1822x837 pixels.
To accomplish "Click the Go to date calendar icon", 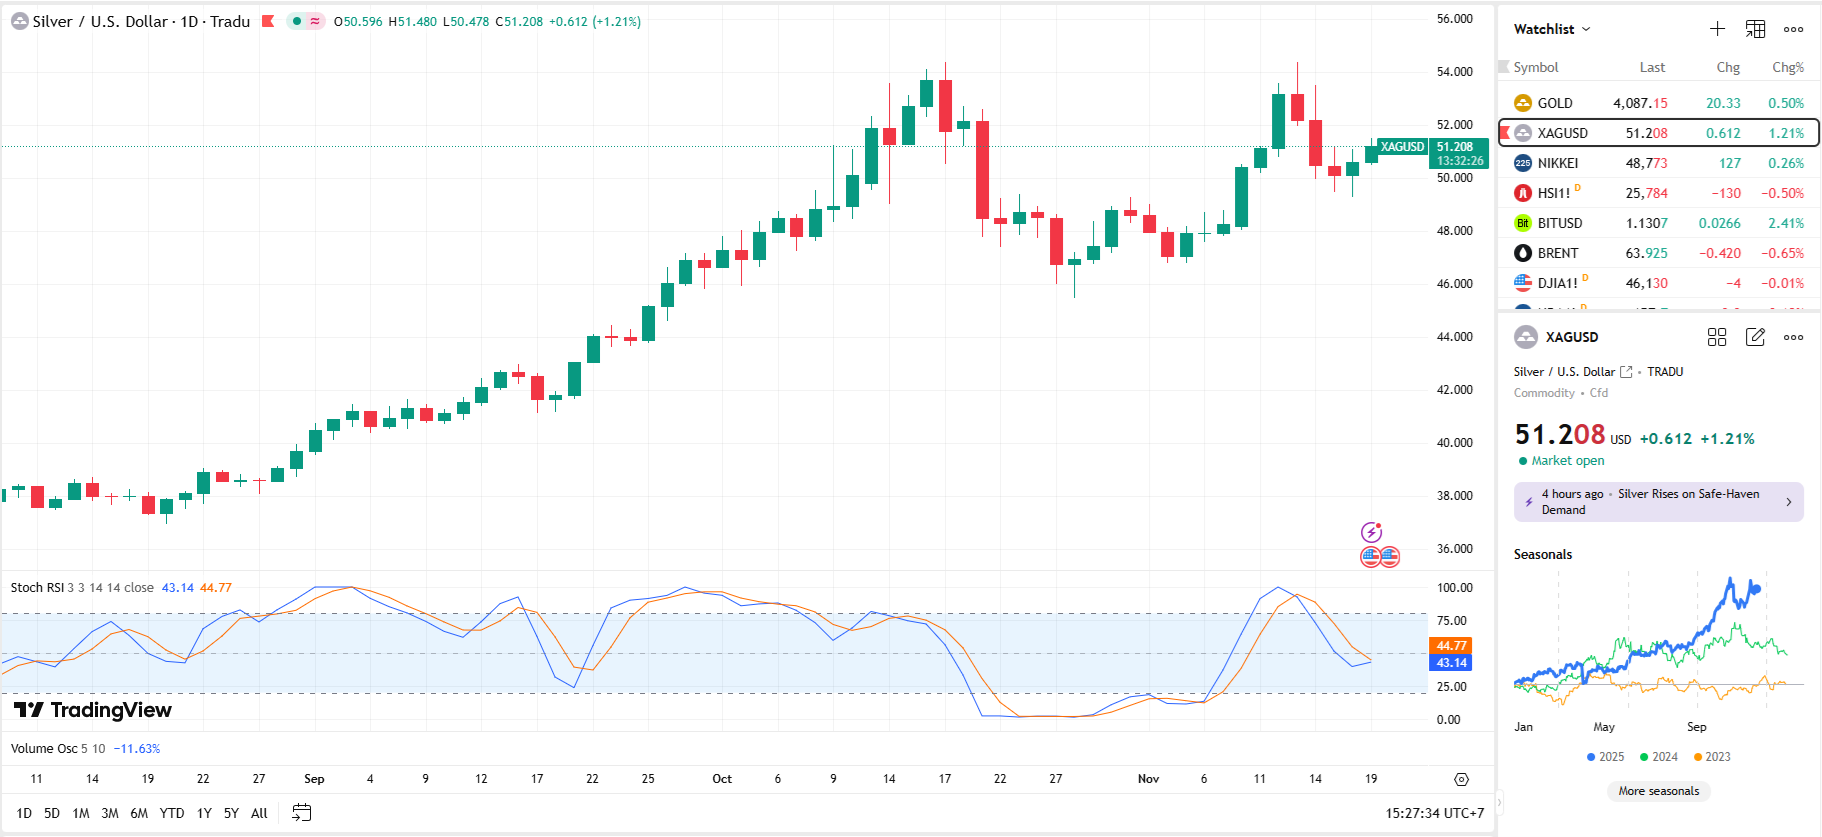I will pos(301,813).
